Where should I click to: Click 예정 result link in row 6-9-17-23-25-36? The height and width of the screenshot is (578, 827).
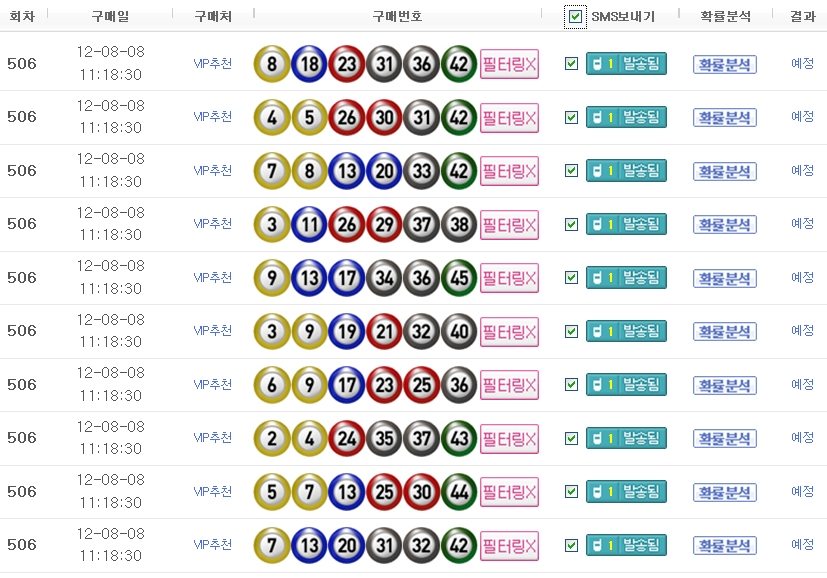(802, 384)
